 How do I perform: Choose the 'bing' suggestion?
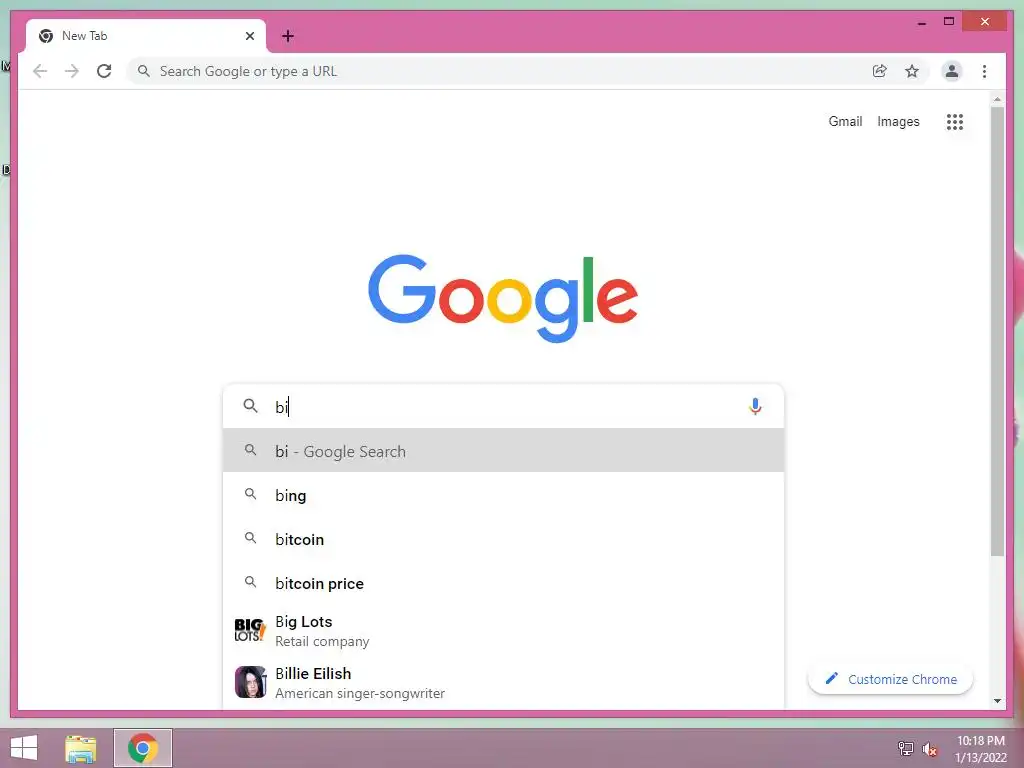coord(503,495)
